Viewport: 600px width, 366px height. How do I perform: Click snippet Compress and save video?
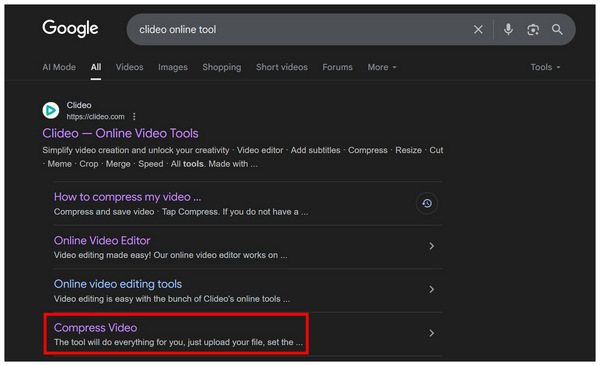(181, 212)
